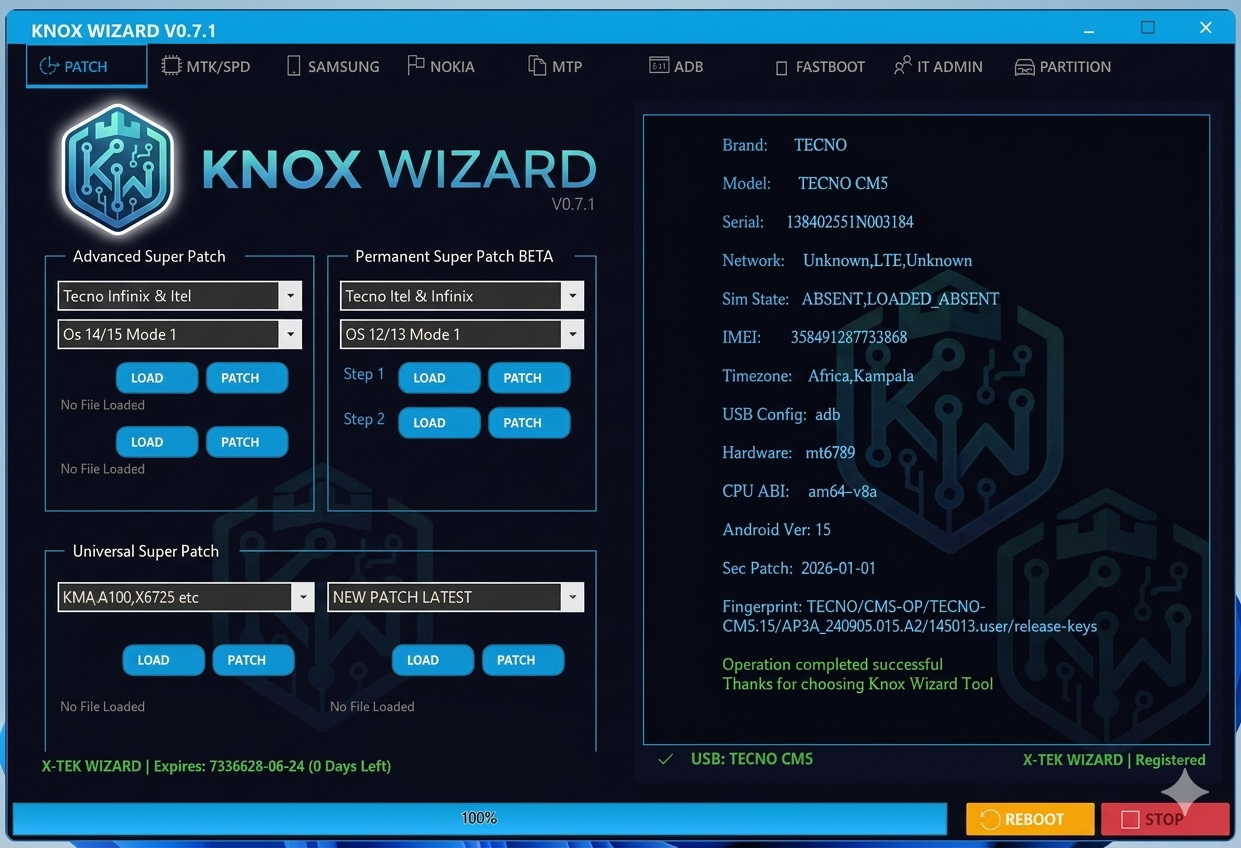Click the terminal icon beside ADB
Viewport: 1241px width, 848px height.
click(x=659, y=65)
